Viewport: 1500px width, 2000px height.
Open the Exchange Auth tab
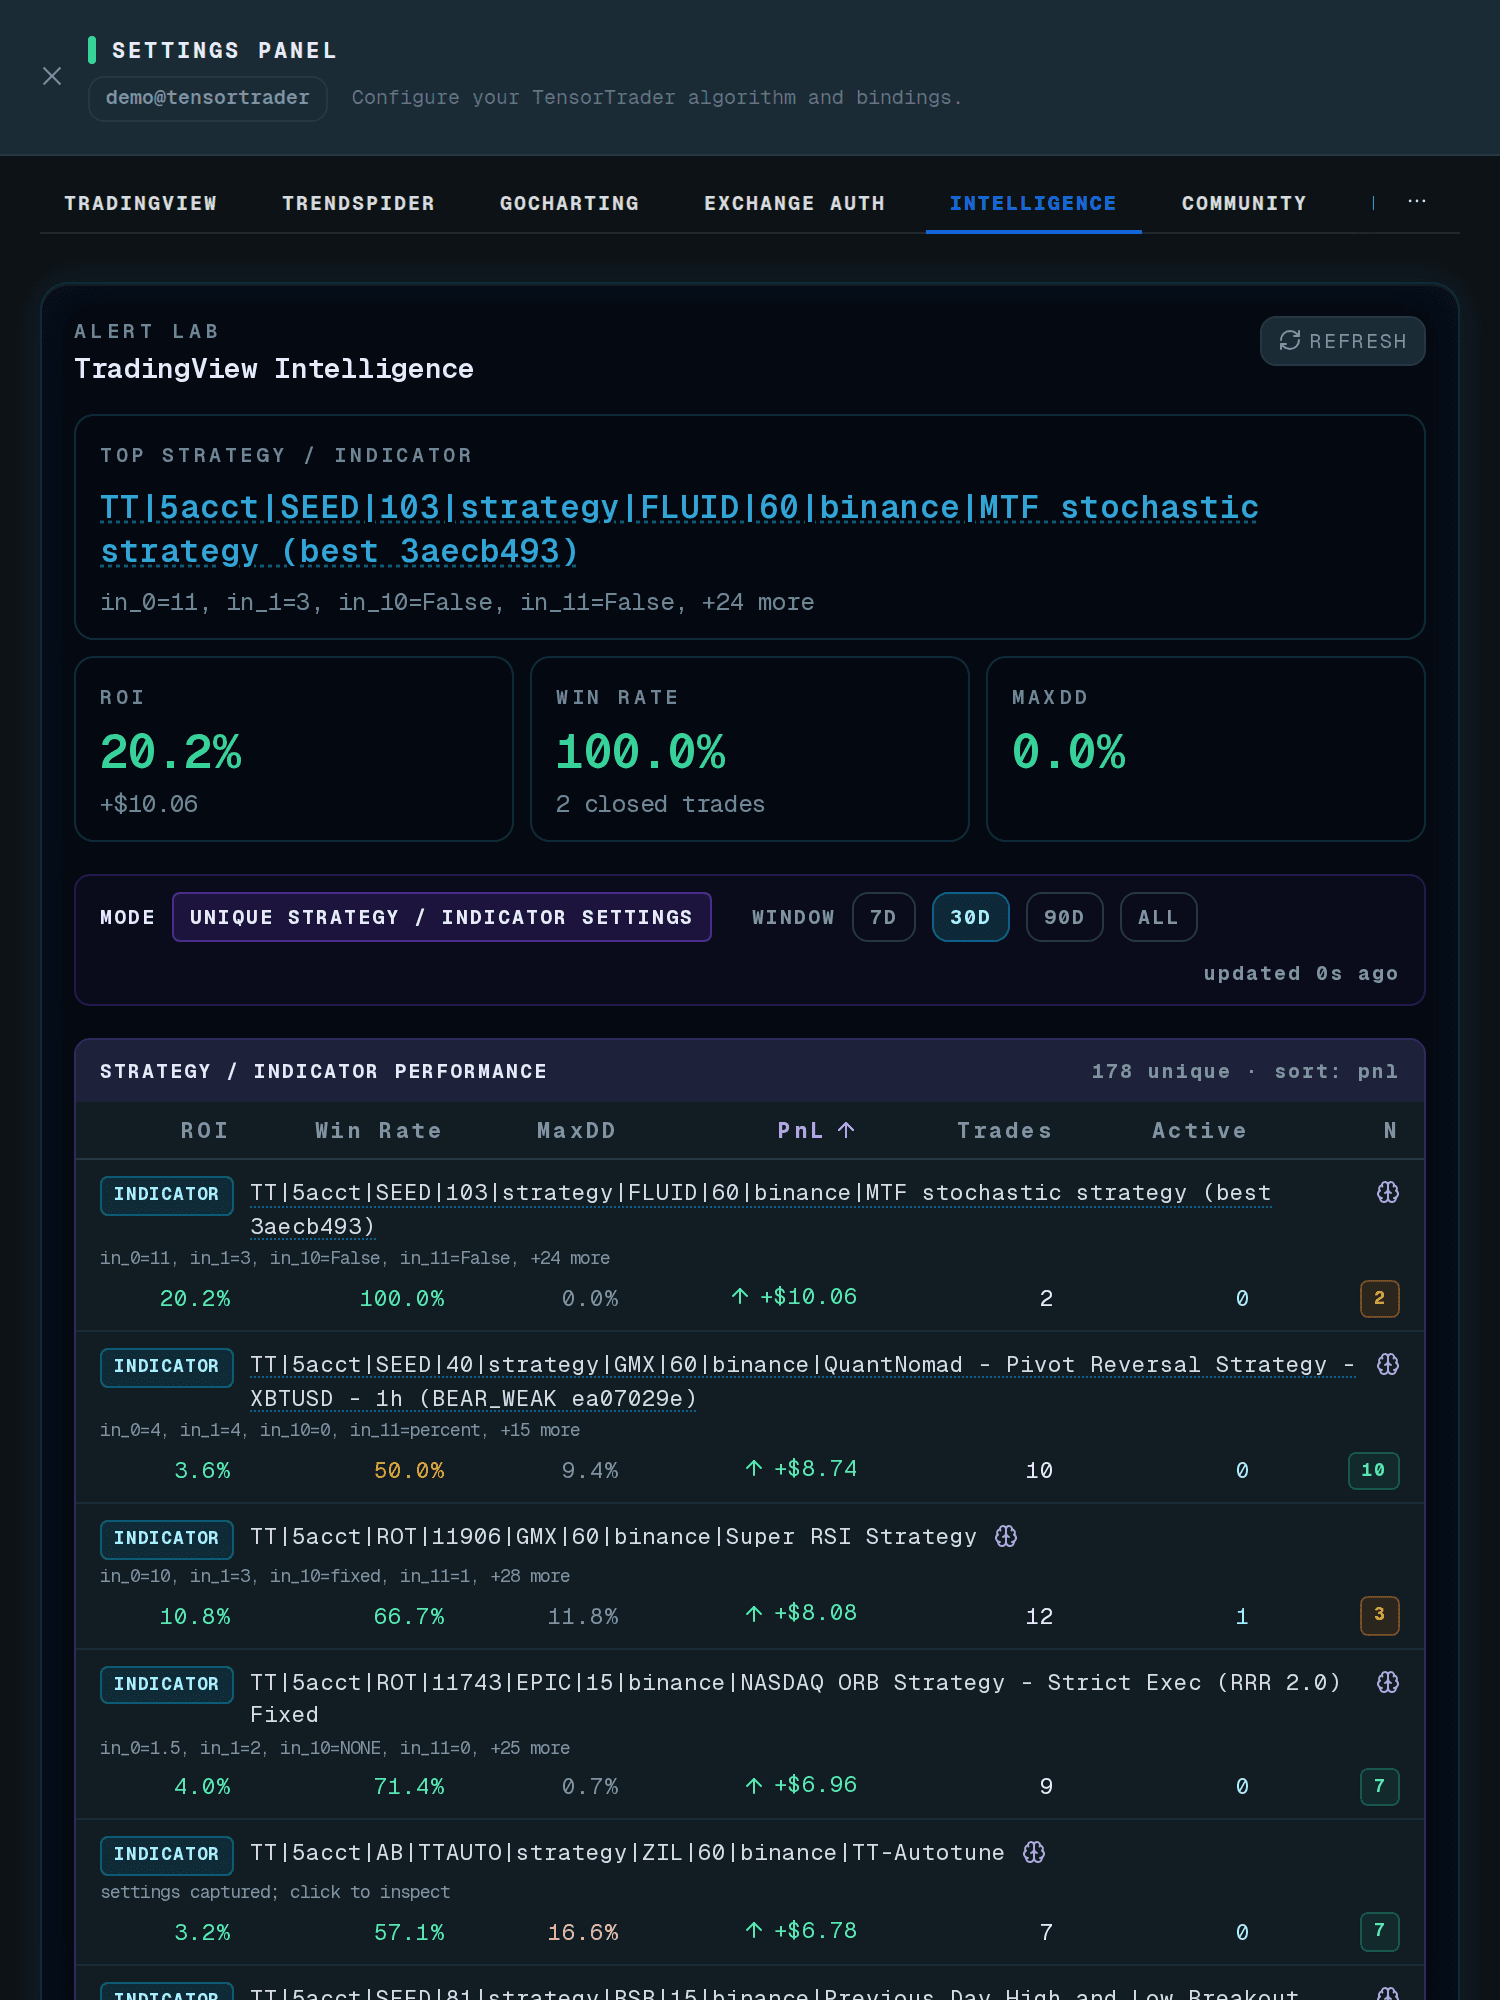point(795,203)
